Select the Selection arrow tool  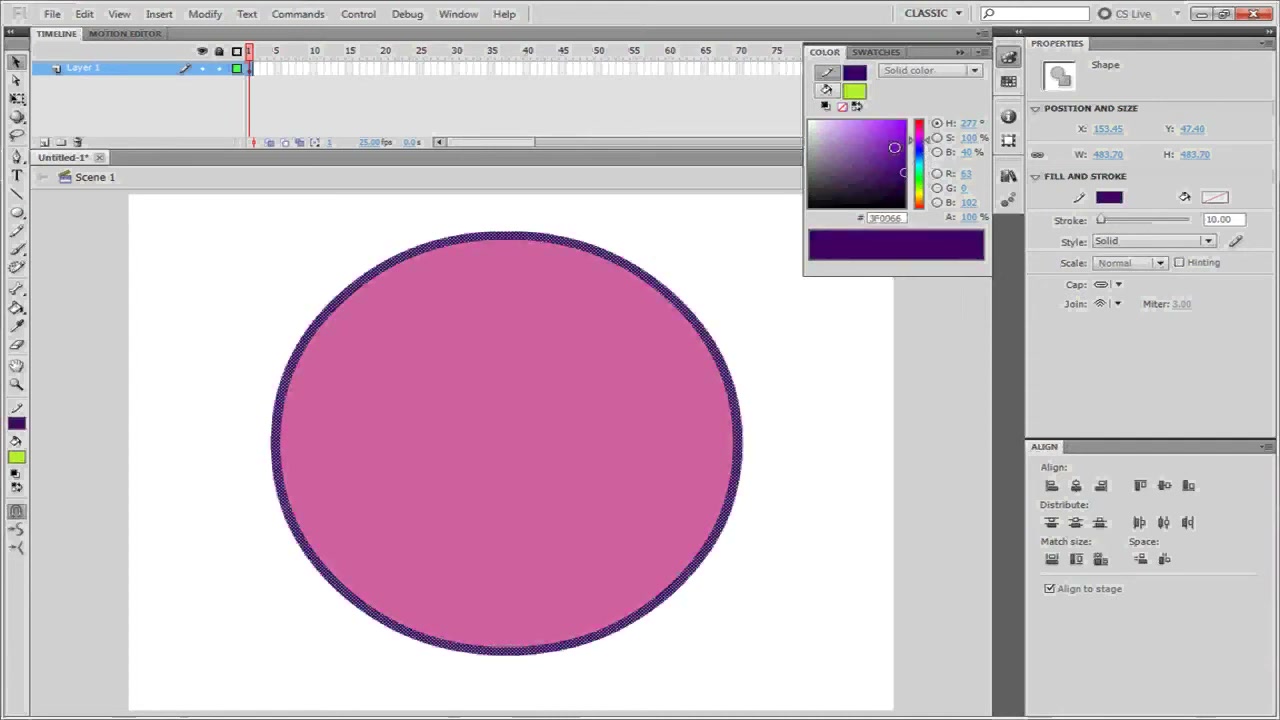16,62
